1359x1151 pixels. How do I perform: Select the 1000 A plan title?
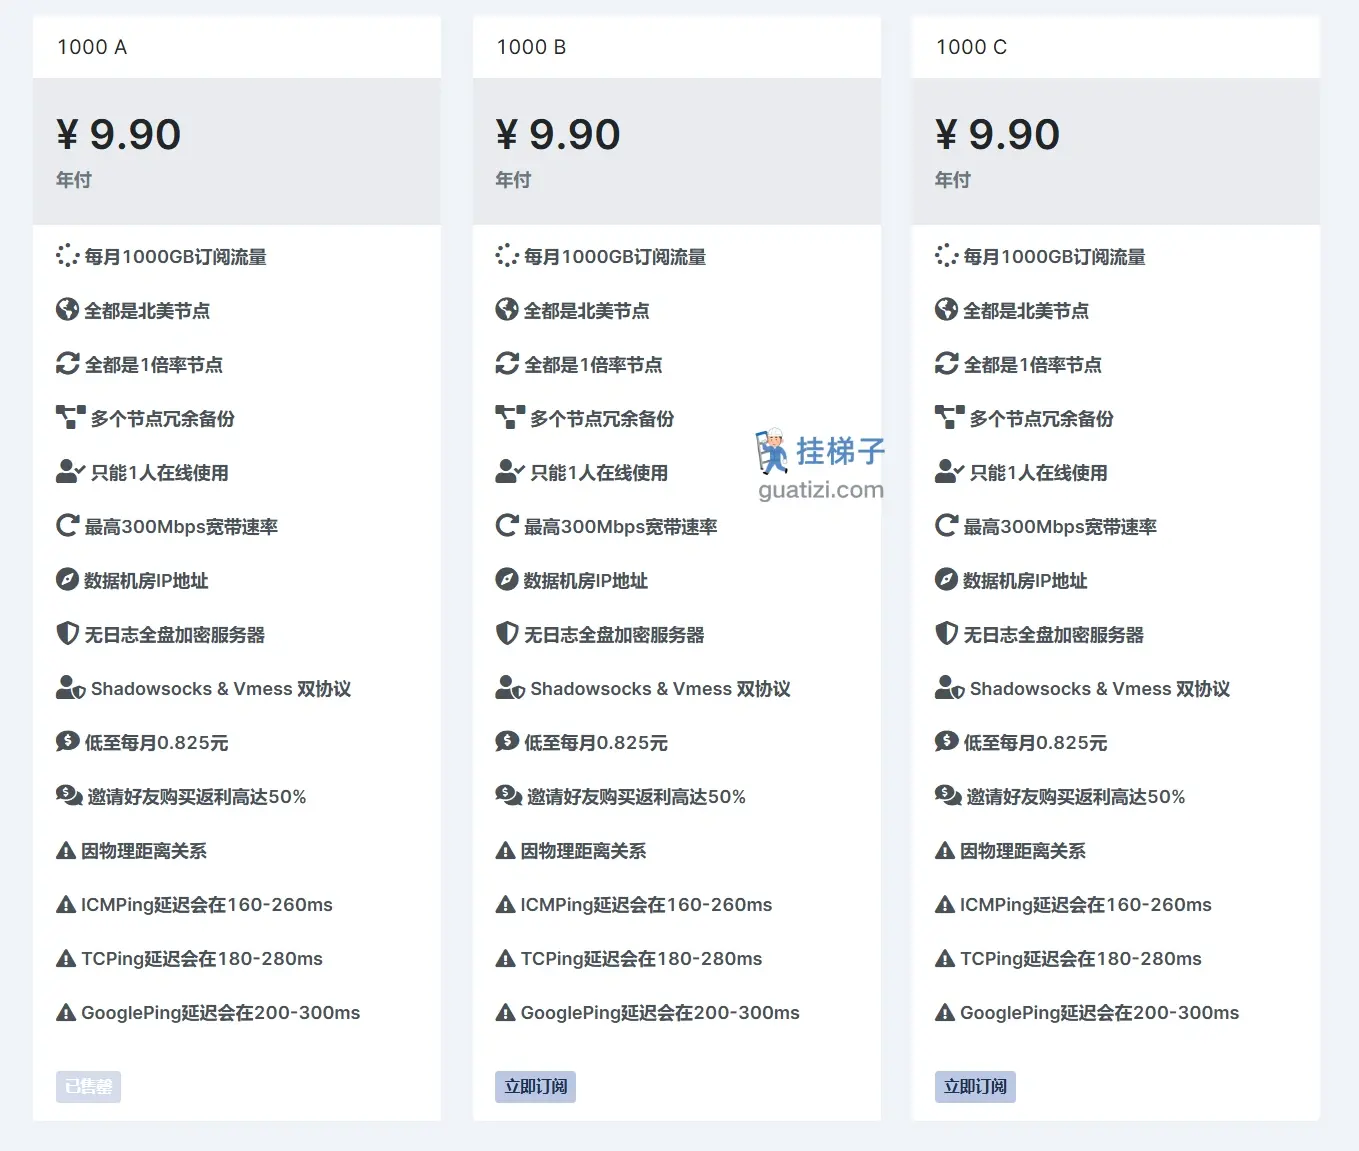[92, 47]
